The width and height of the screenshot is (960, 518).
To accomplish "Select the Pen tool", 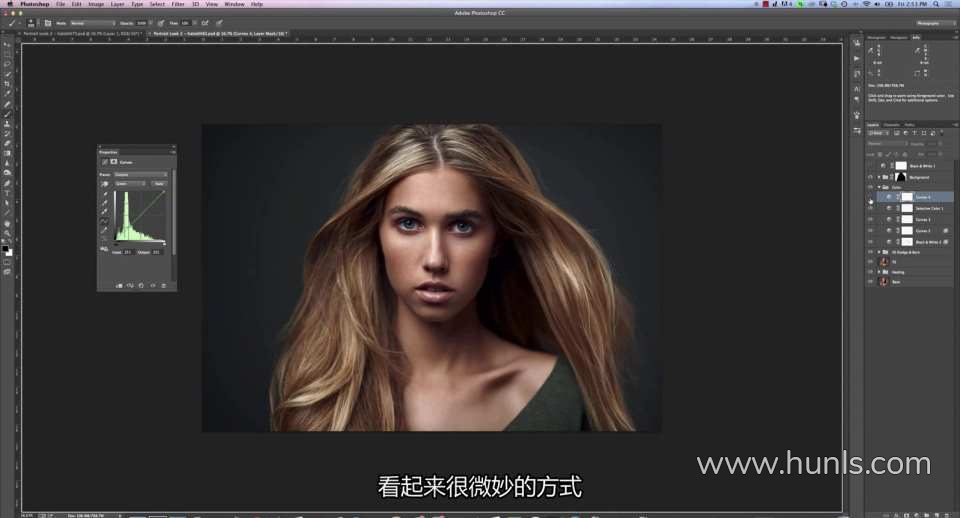I will pos(7,183).
